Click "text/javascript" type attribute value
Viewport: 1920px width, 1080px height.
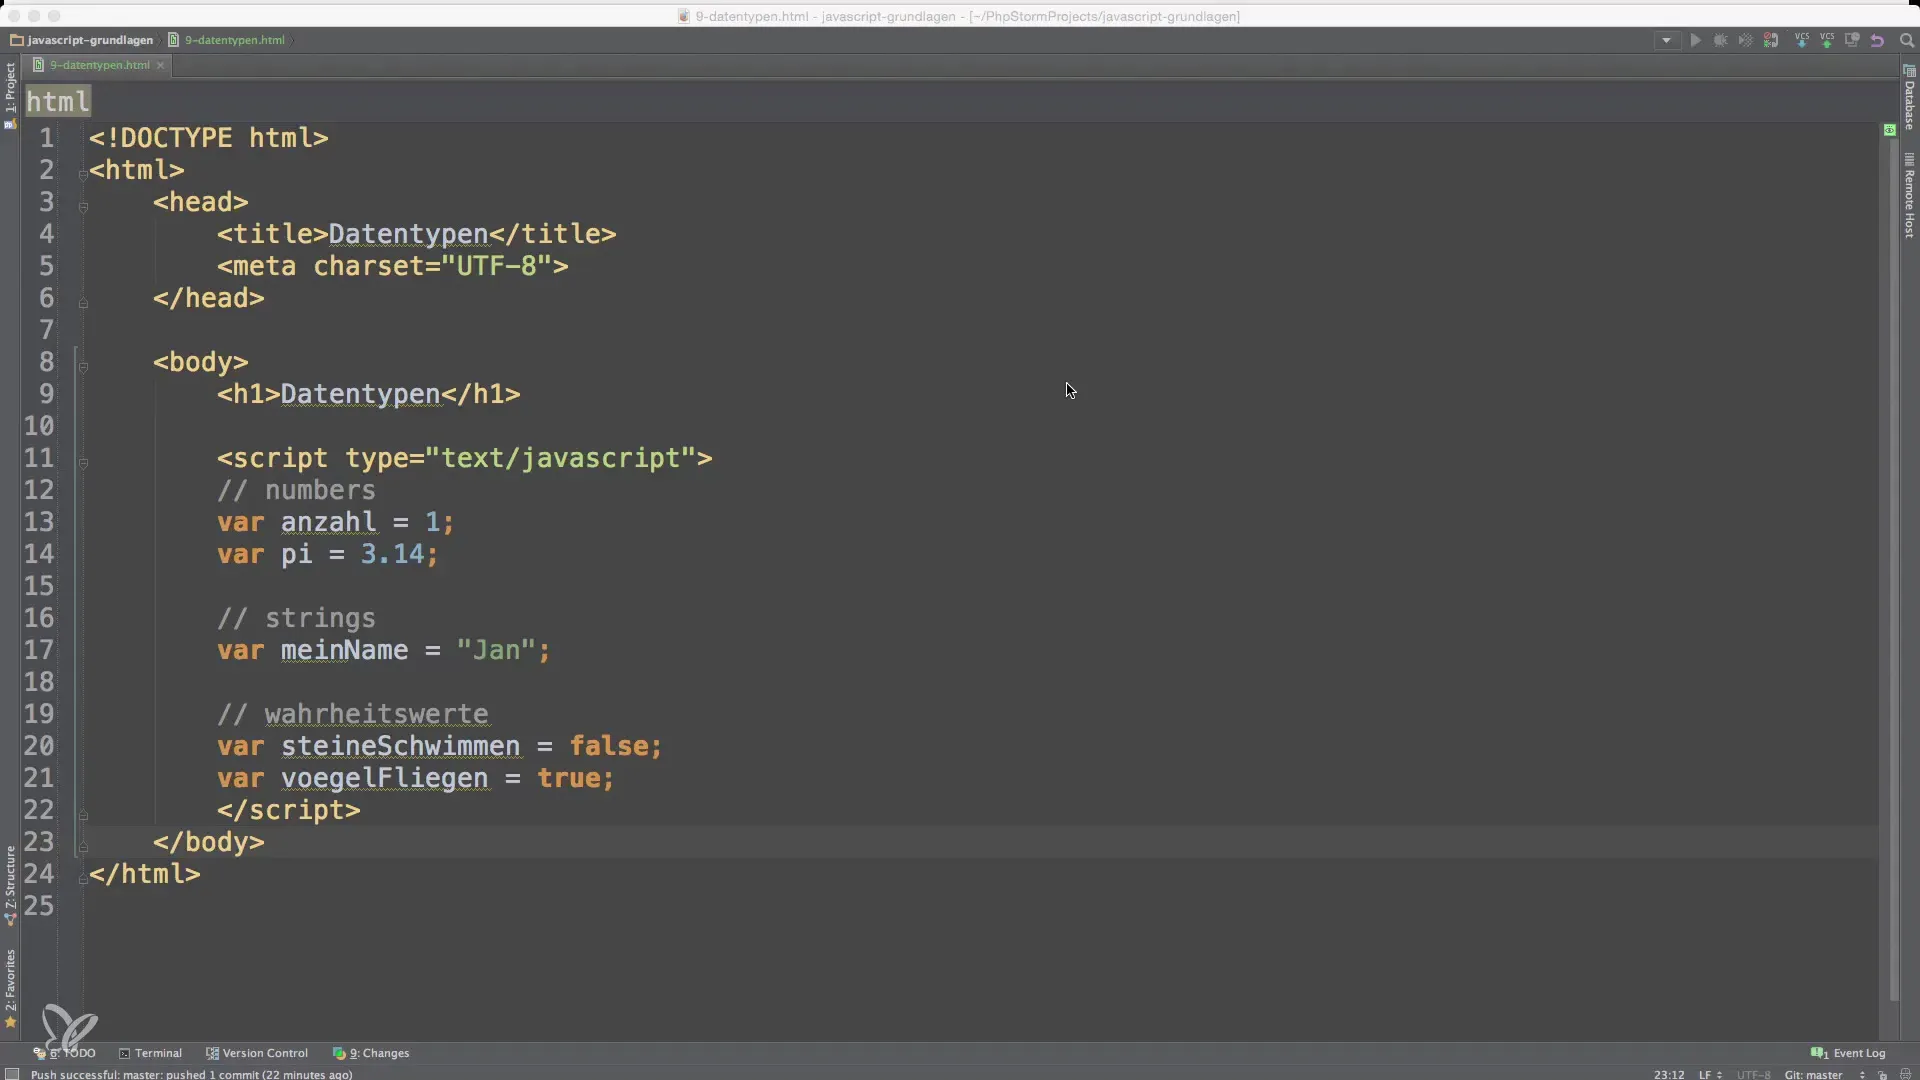pyautogui.click(x=560, y=458)
